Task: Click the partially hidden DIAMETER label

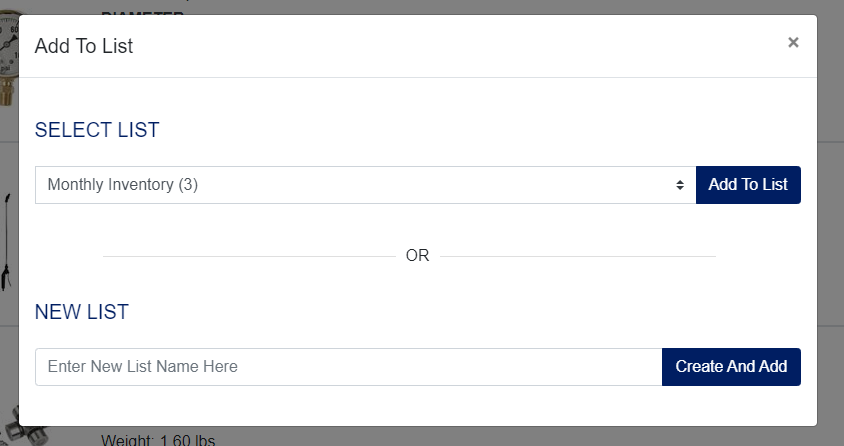Action: click(142, 12)
